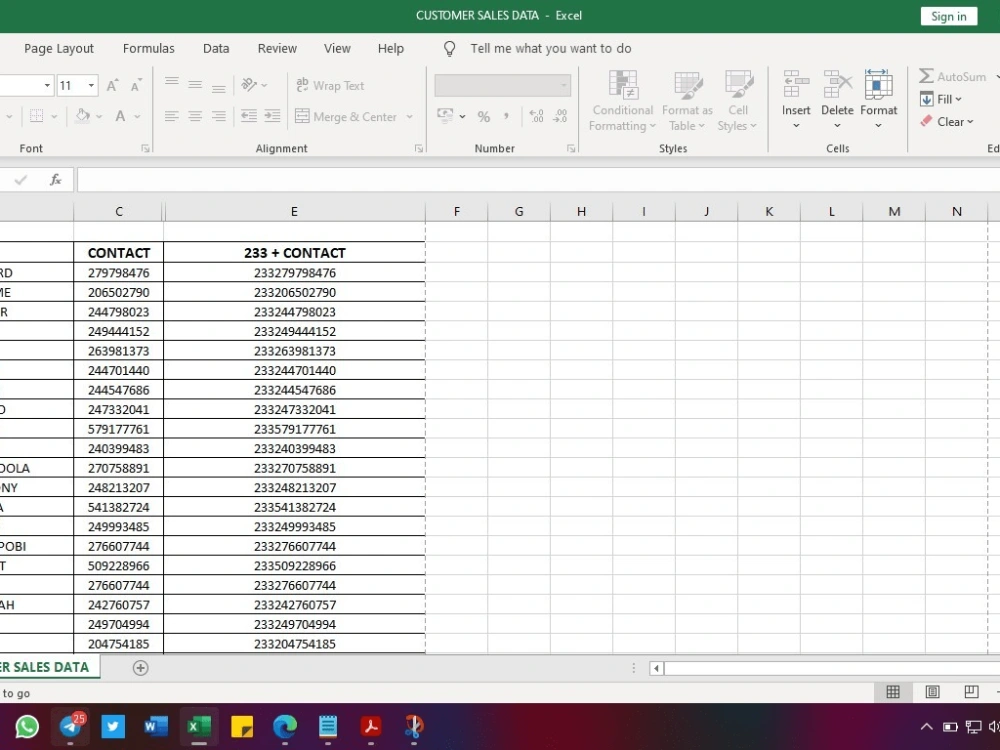The width and height of the screenshot is (1000, 750).
Task: Open Alignment dialog launcher
Action: pyautogui.click(x=418, y=149)
